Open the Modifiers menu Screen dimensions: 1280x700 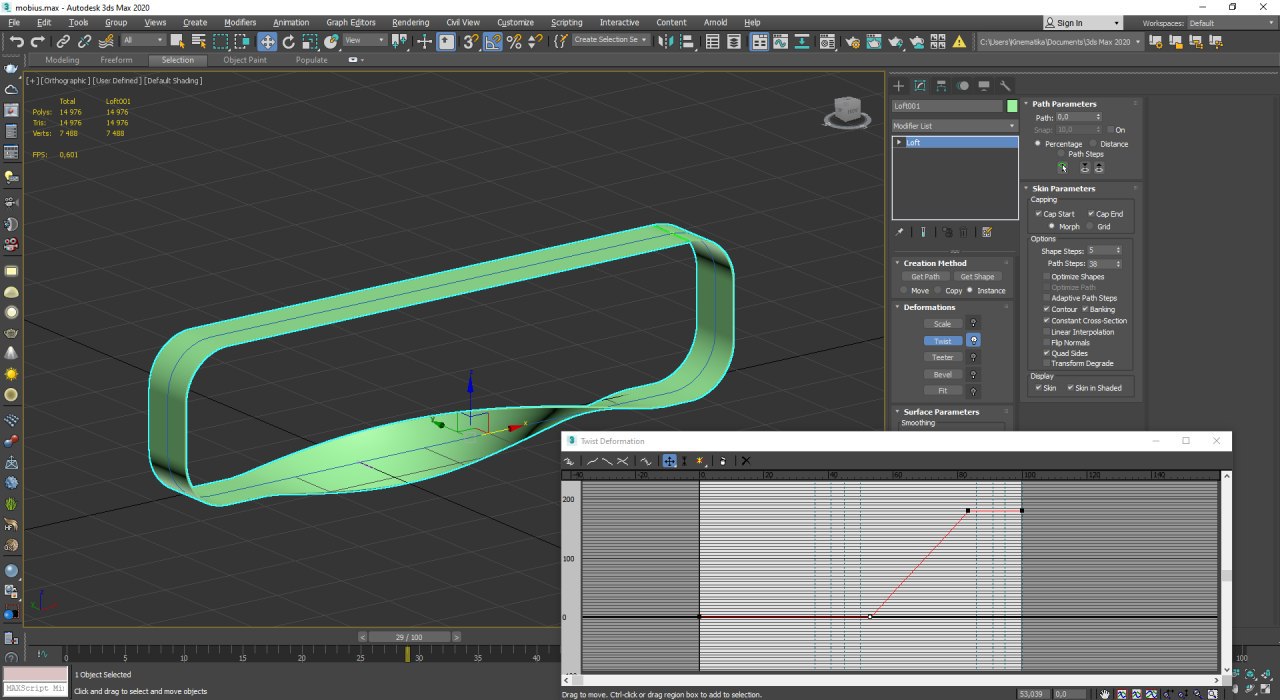click(x=240, y=22)
